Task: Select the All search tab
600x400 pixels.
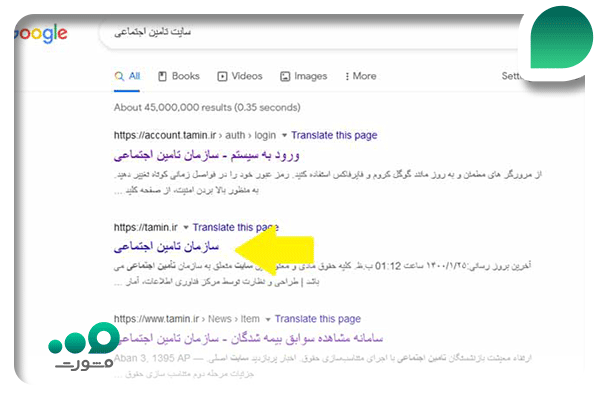Action: point(127,76)
